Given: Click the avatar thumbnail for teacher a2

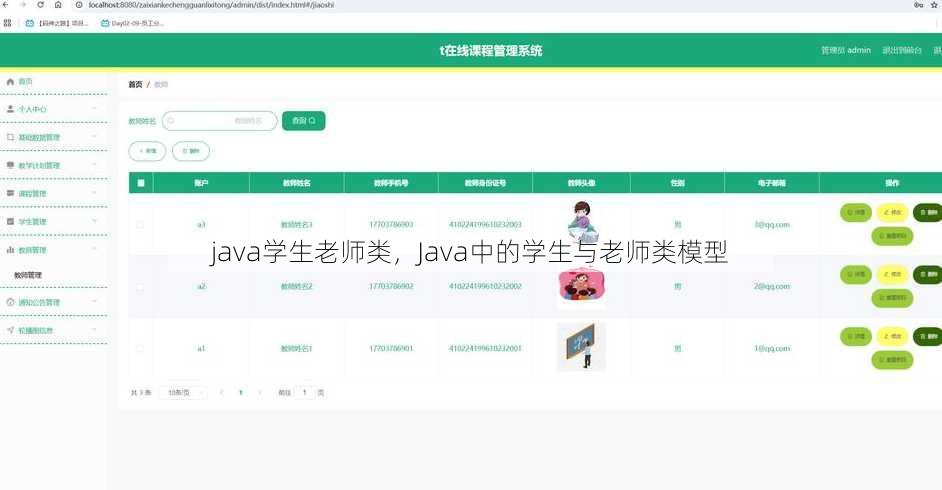Looking at the screenshot, I should 582,286.
